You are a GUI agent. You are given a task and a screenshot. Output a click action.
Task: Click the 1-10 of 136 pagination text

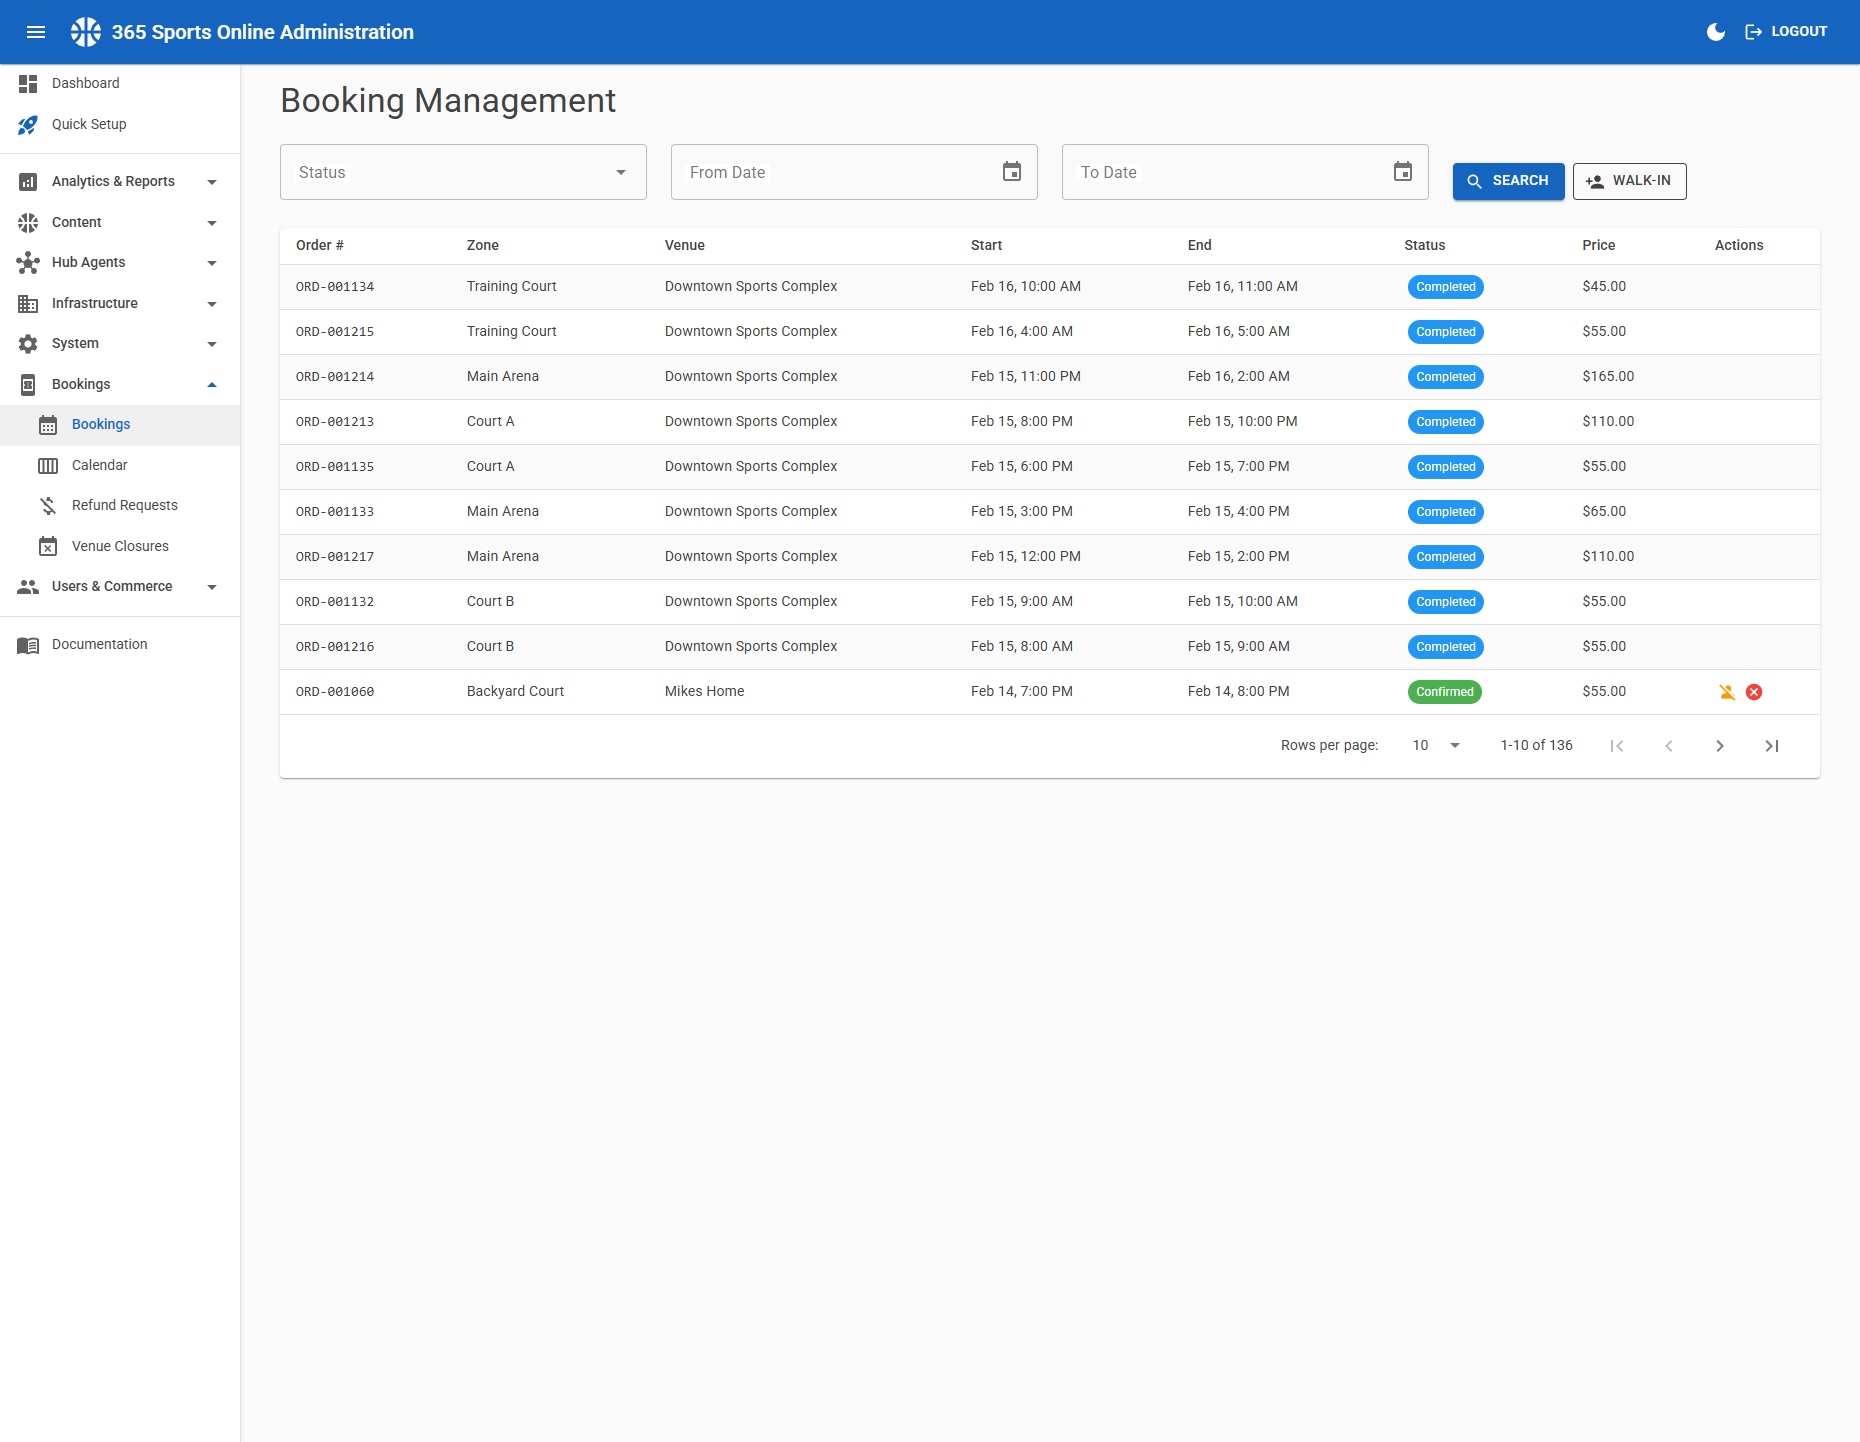point(1536,746)
